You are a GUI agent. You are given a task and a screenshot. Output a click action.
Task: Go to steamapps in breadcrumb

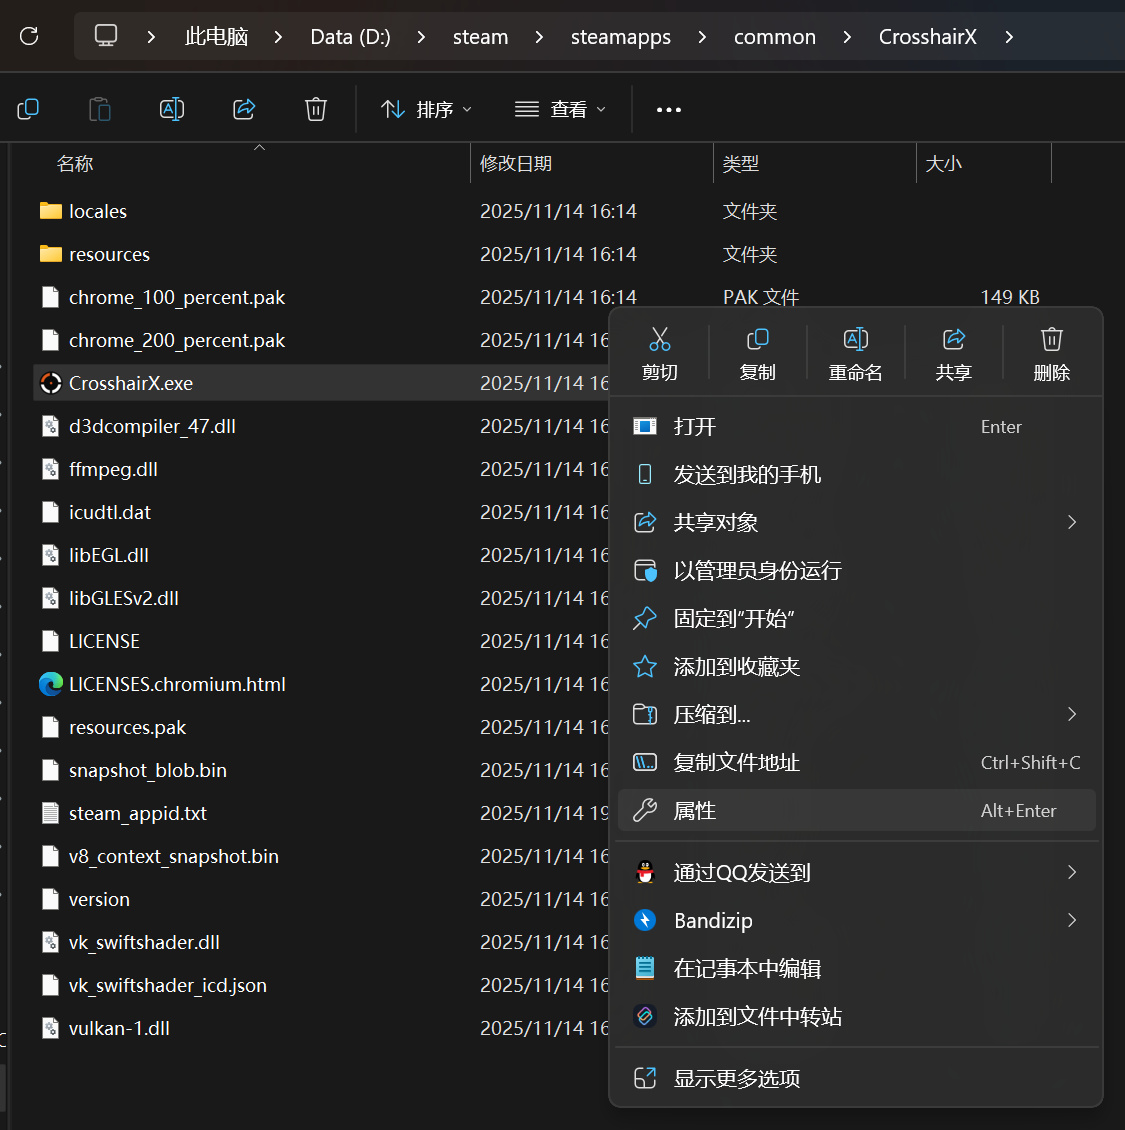click(621, 37)
